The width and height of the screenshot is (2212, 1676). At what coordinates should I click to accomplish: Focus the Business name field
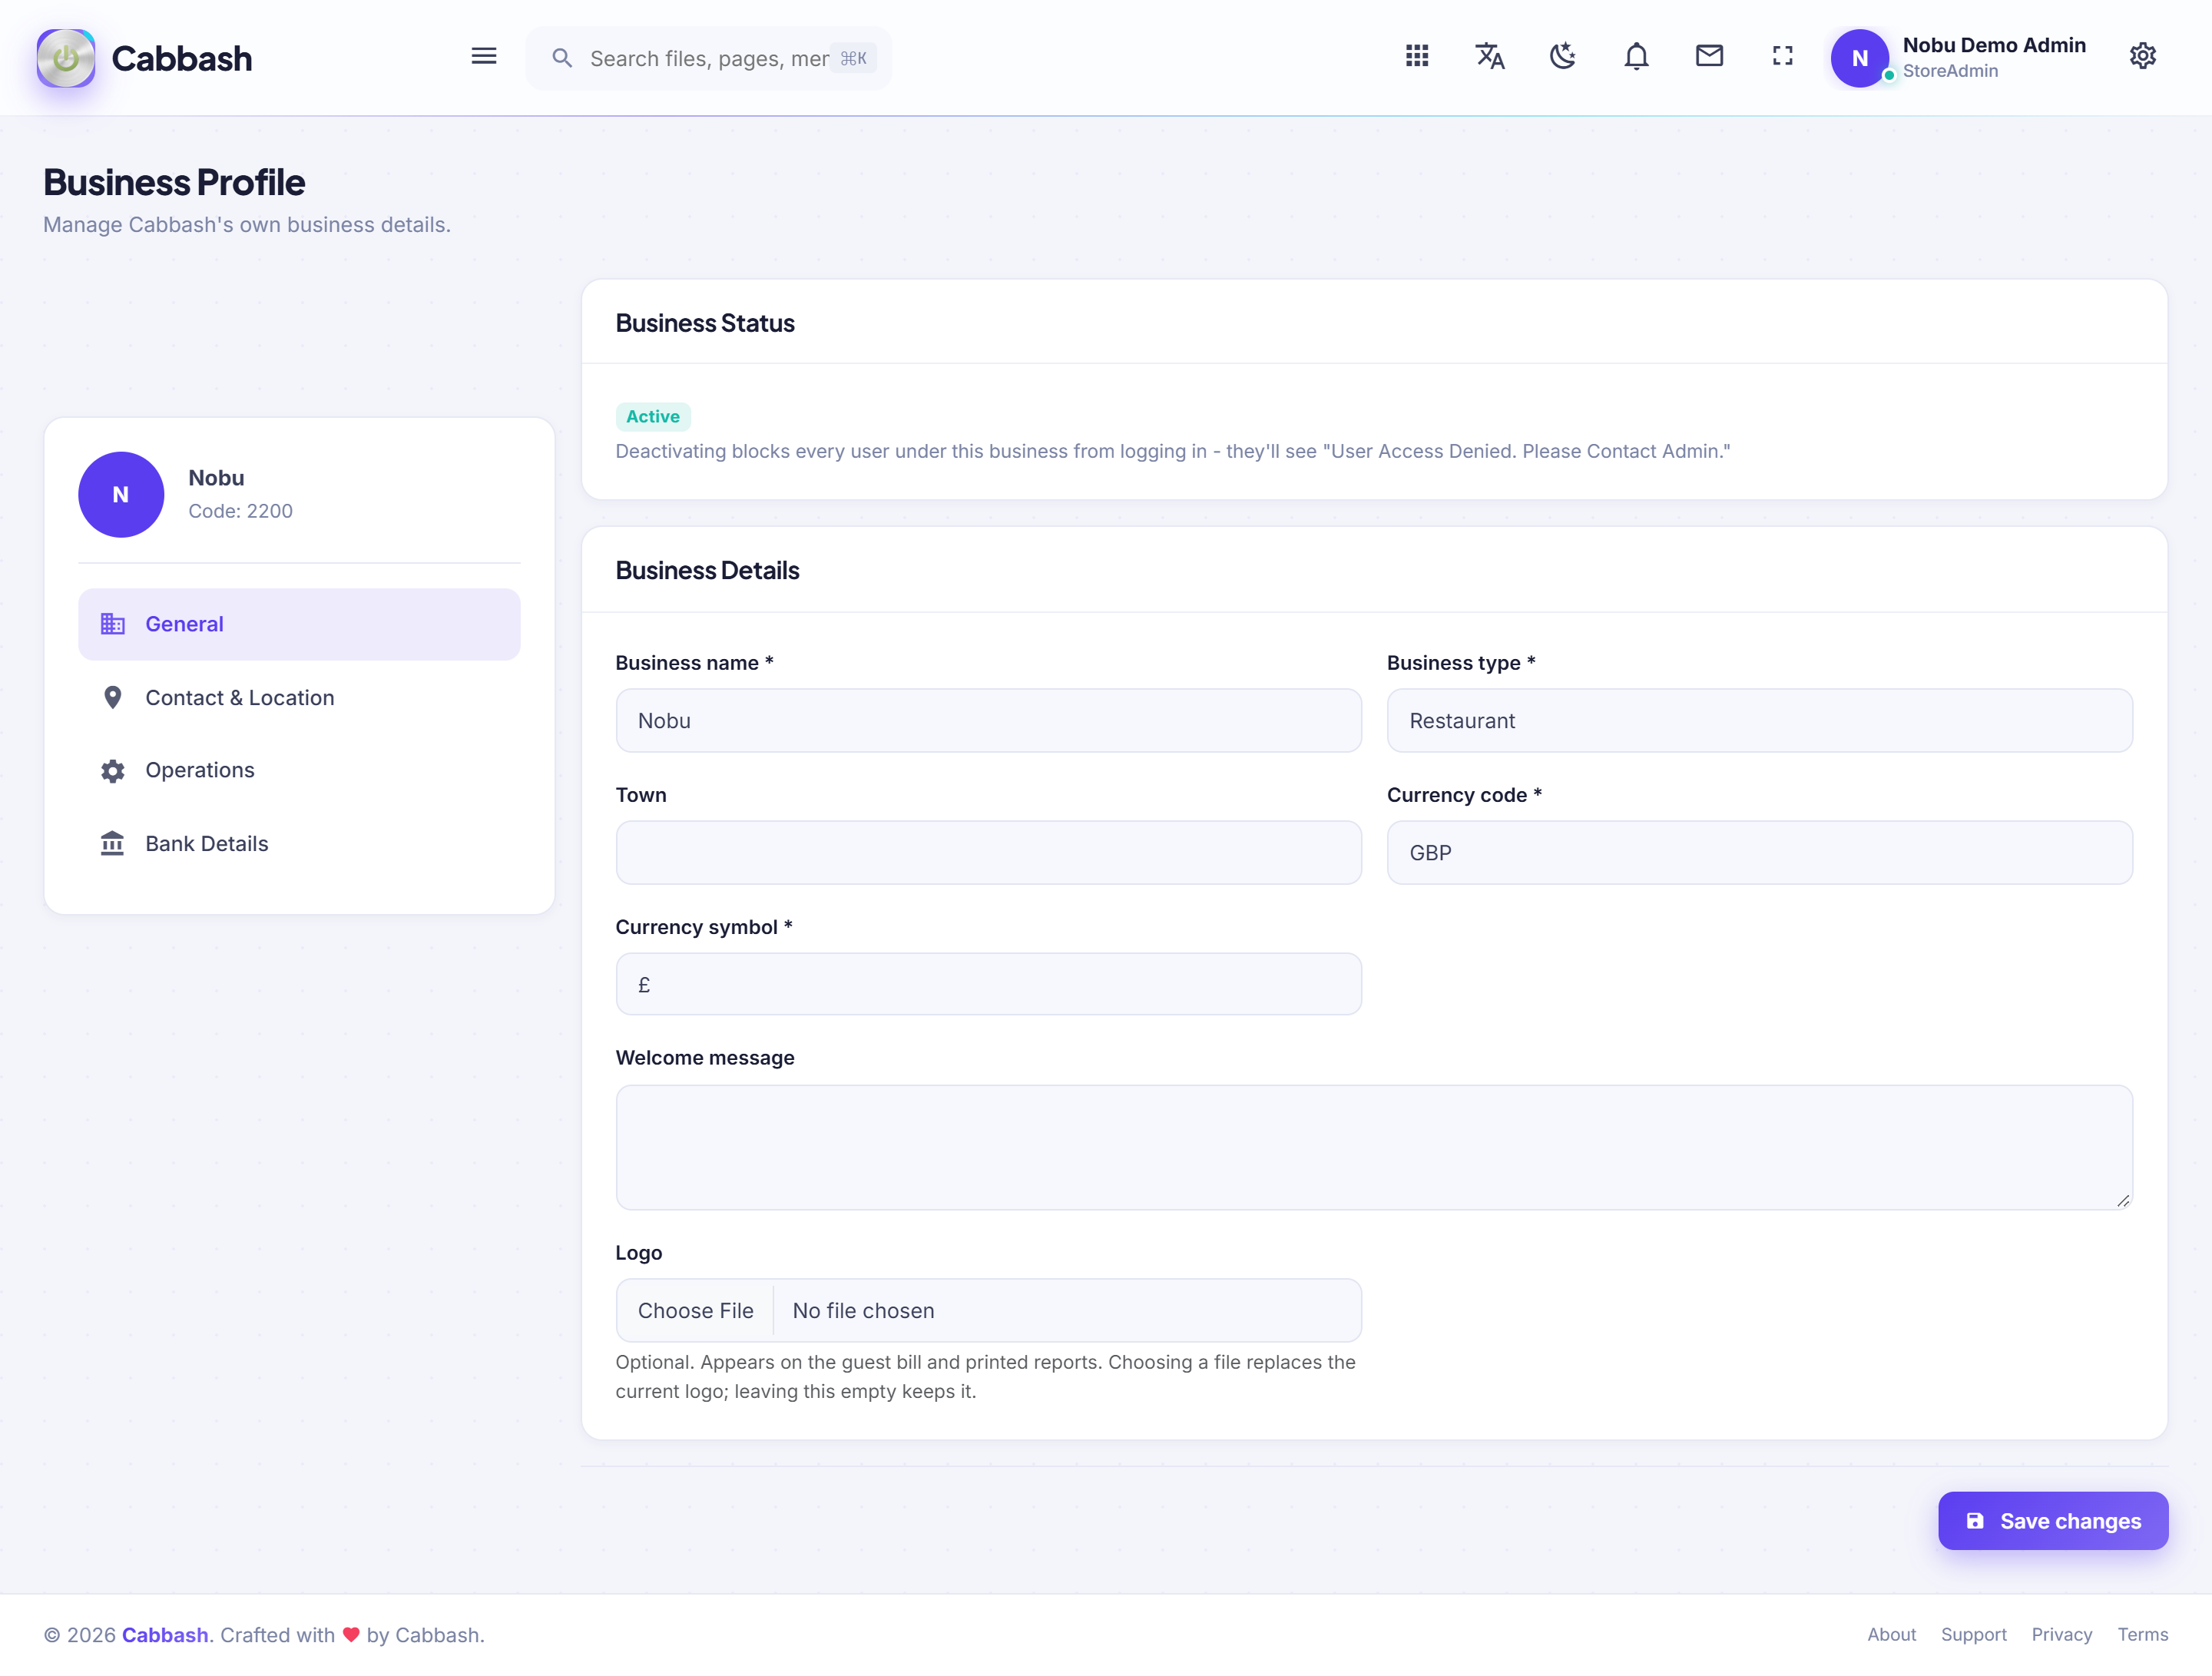click(x=988, y=720)
